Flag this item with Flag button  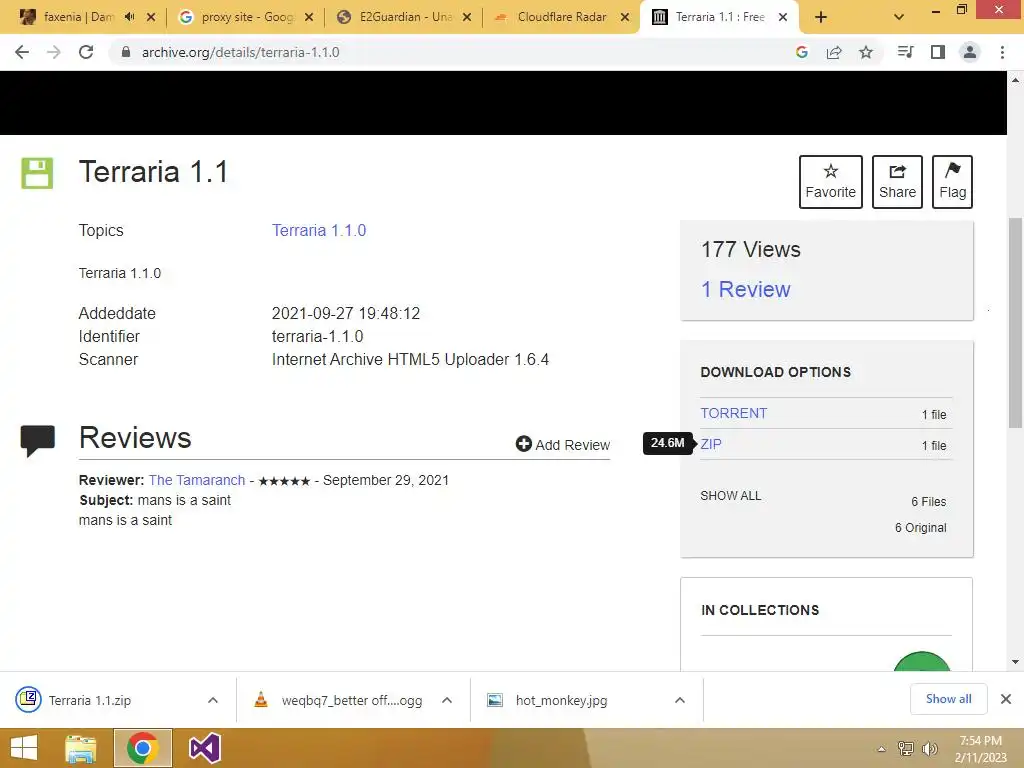point(952,182)
